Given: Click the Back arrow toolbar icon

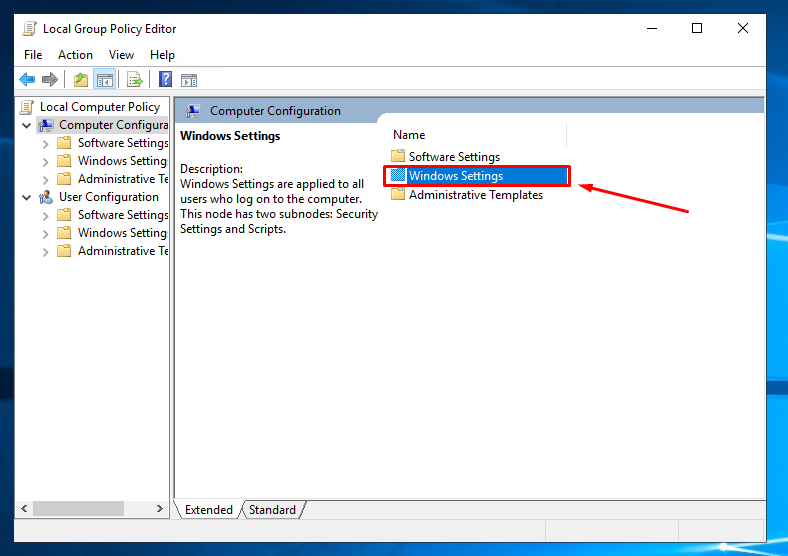Looking at the screenshot, I should click(x=27, y=79).
